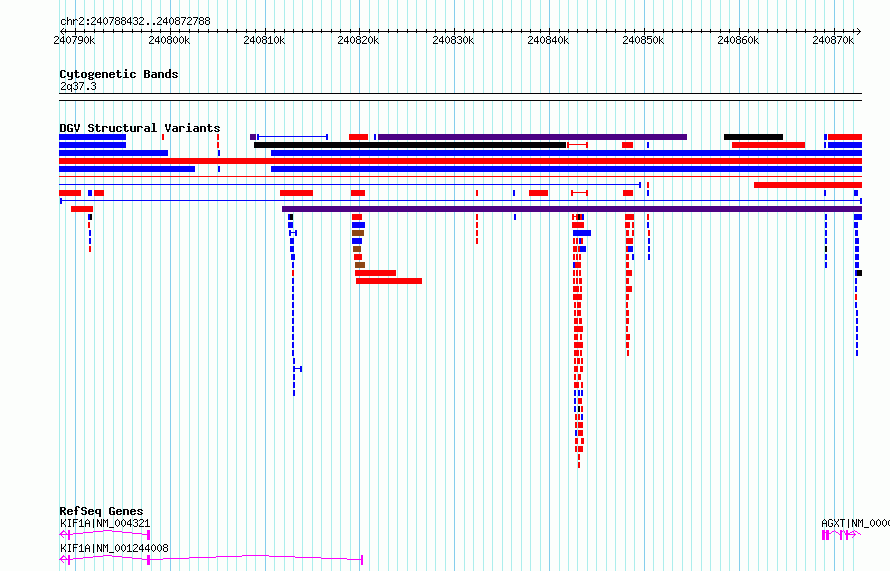Click the 240790k ruler label
Screen dimensions: 890x571
coord(74,40)
